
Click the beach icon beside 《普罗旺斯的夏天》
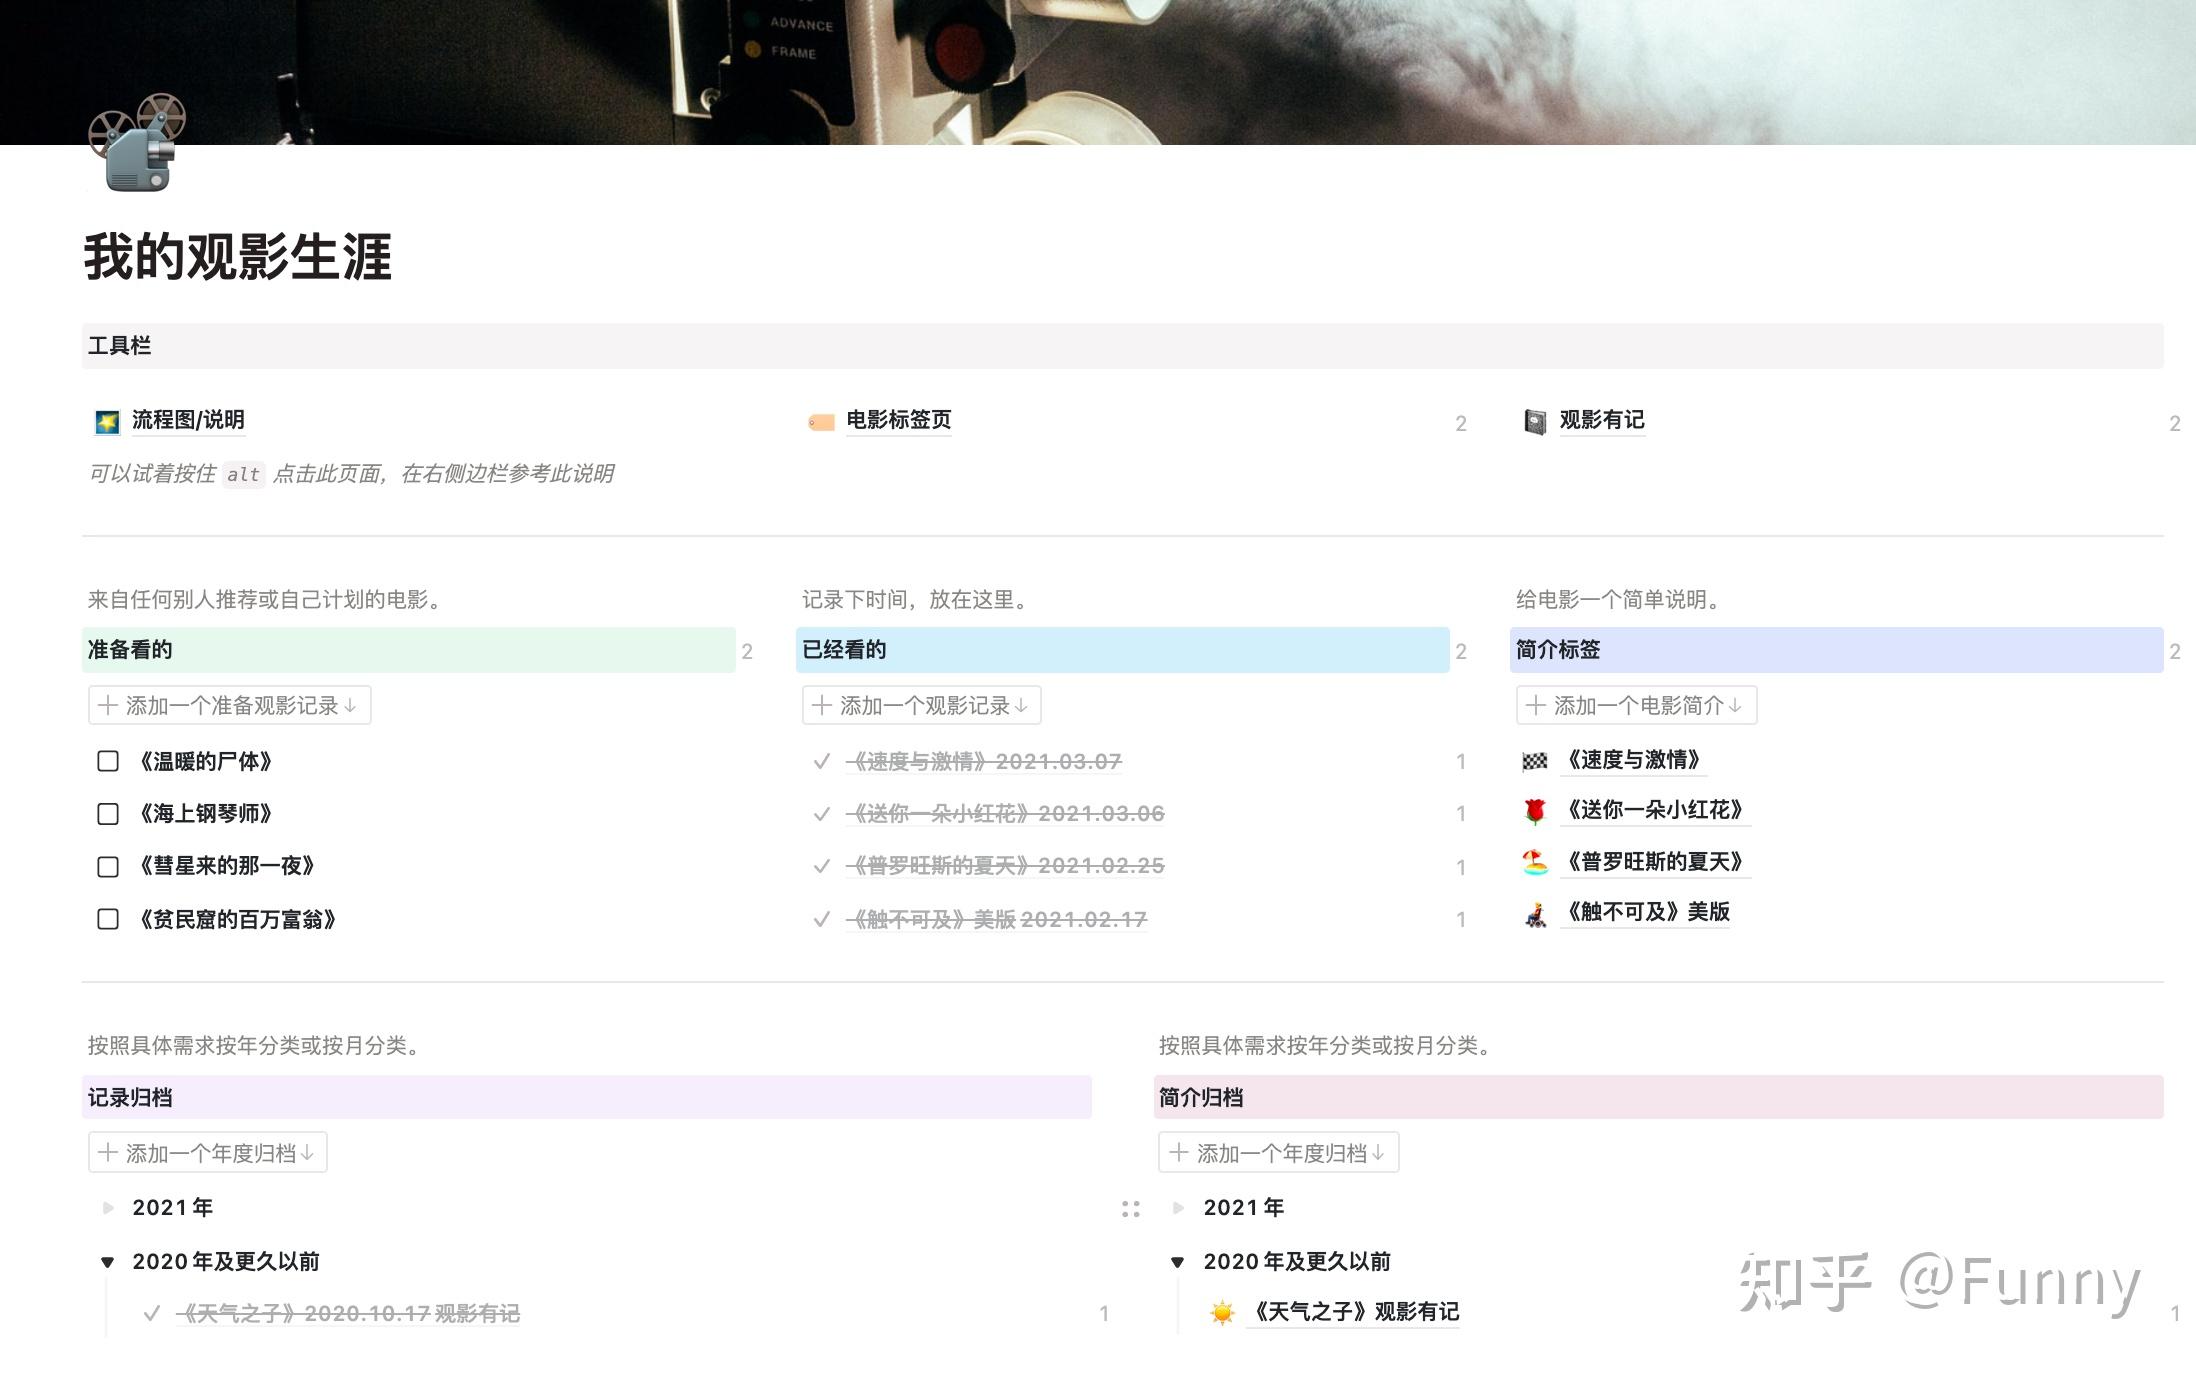click(1533, 864)
